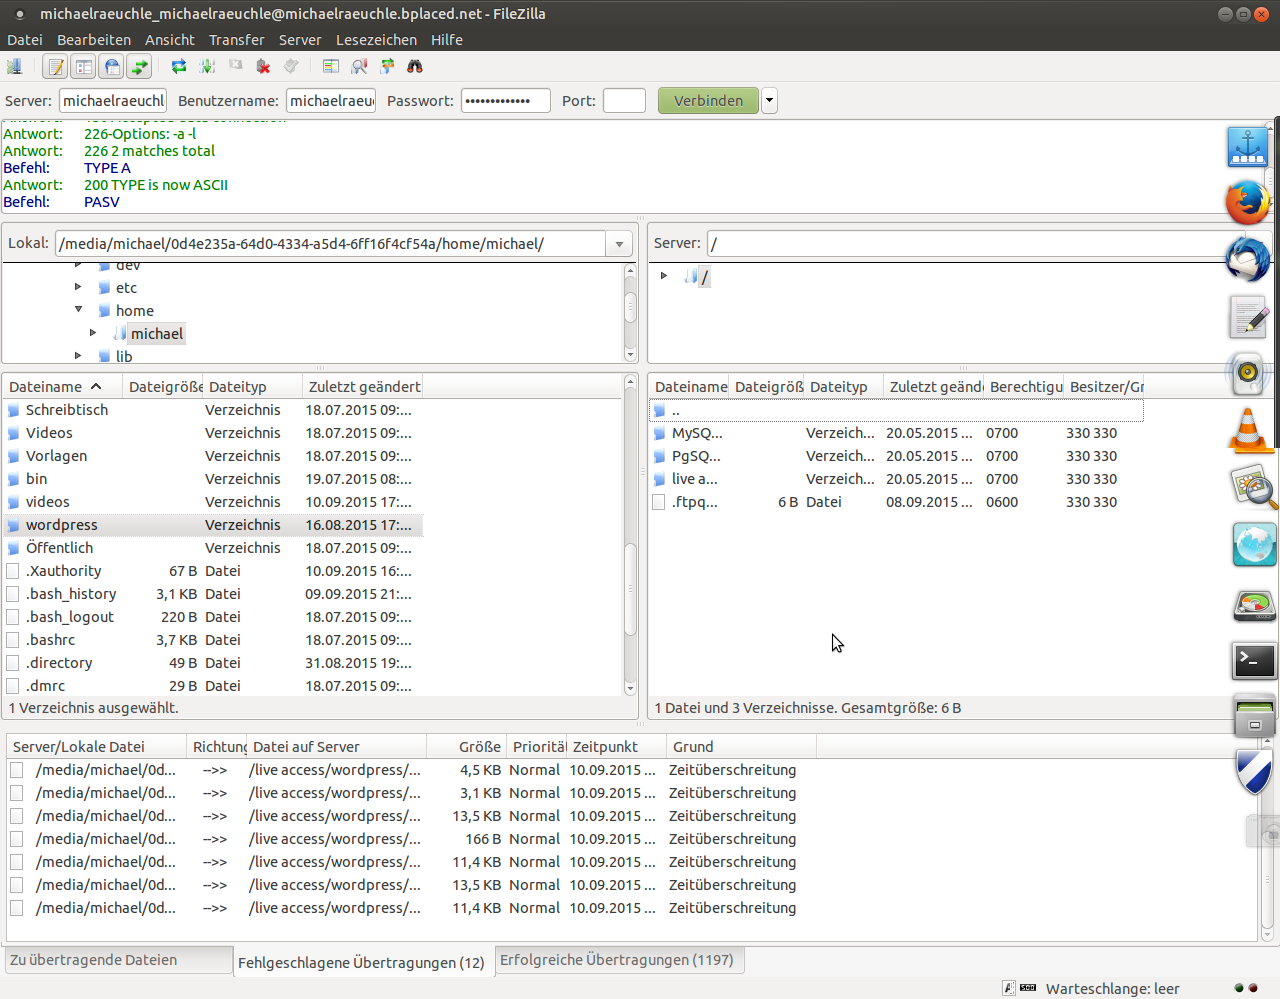Click the disconnect icon with red X
Viewport: 1280px width, 999px height.
pos(263,67)
